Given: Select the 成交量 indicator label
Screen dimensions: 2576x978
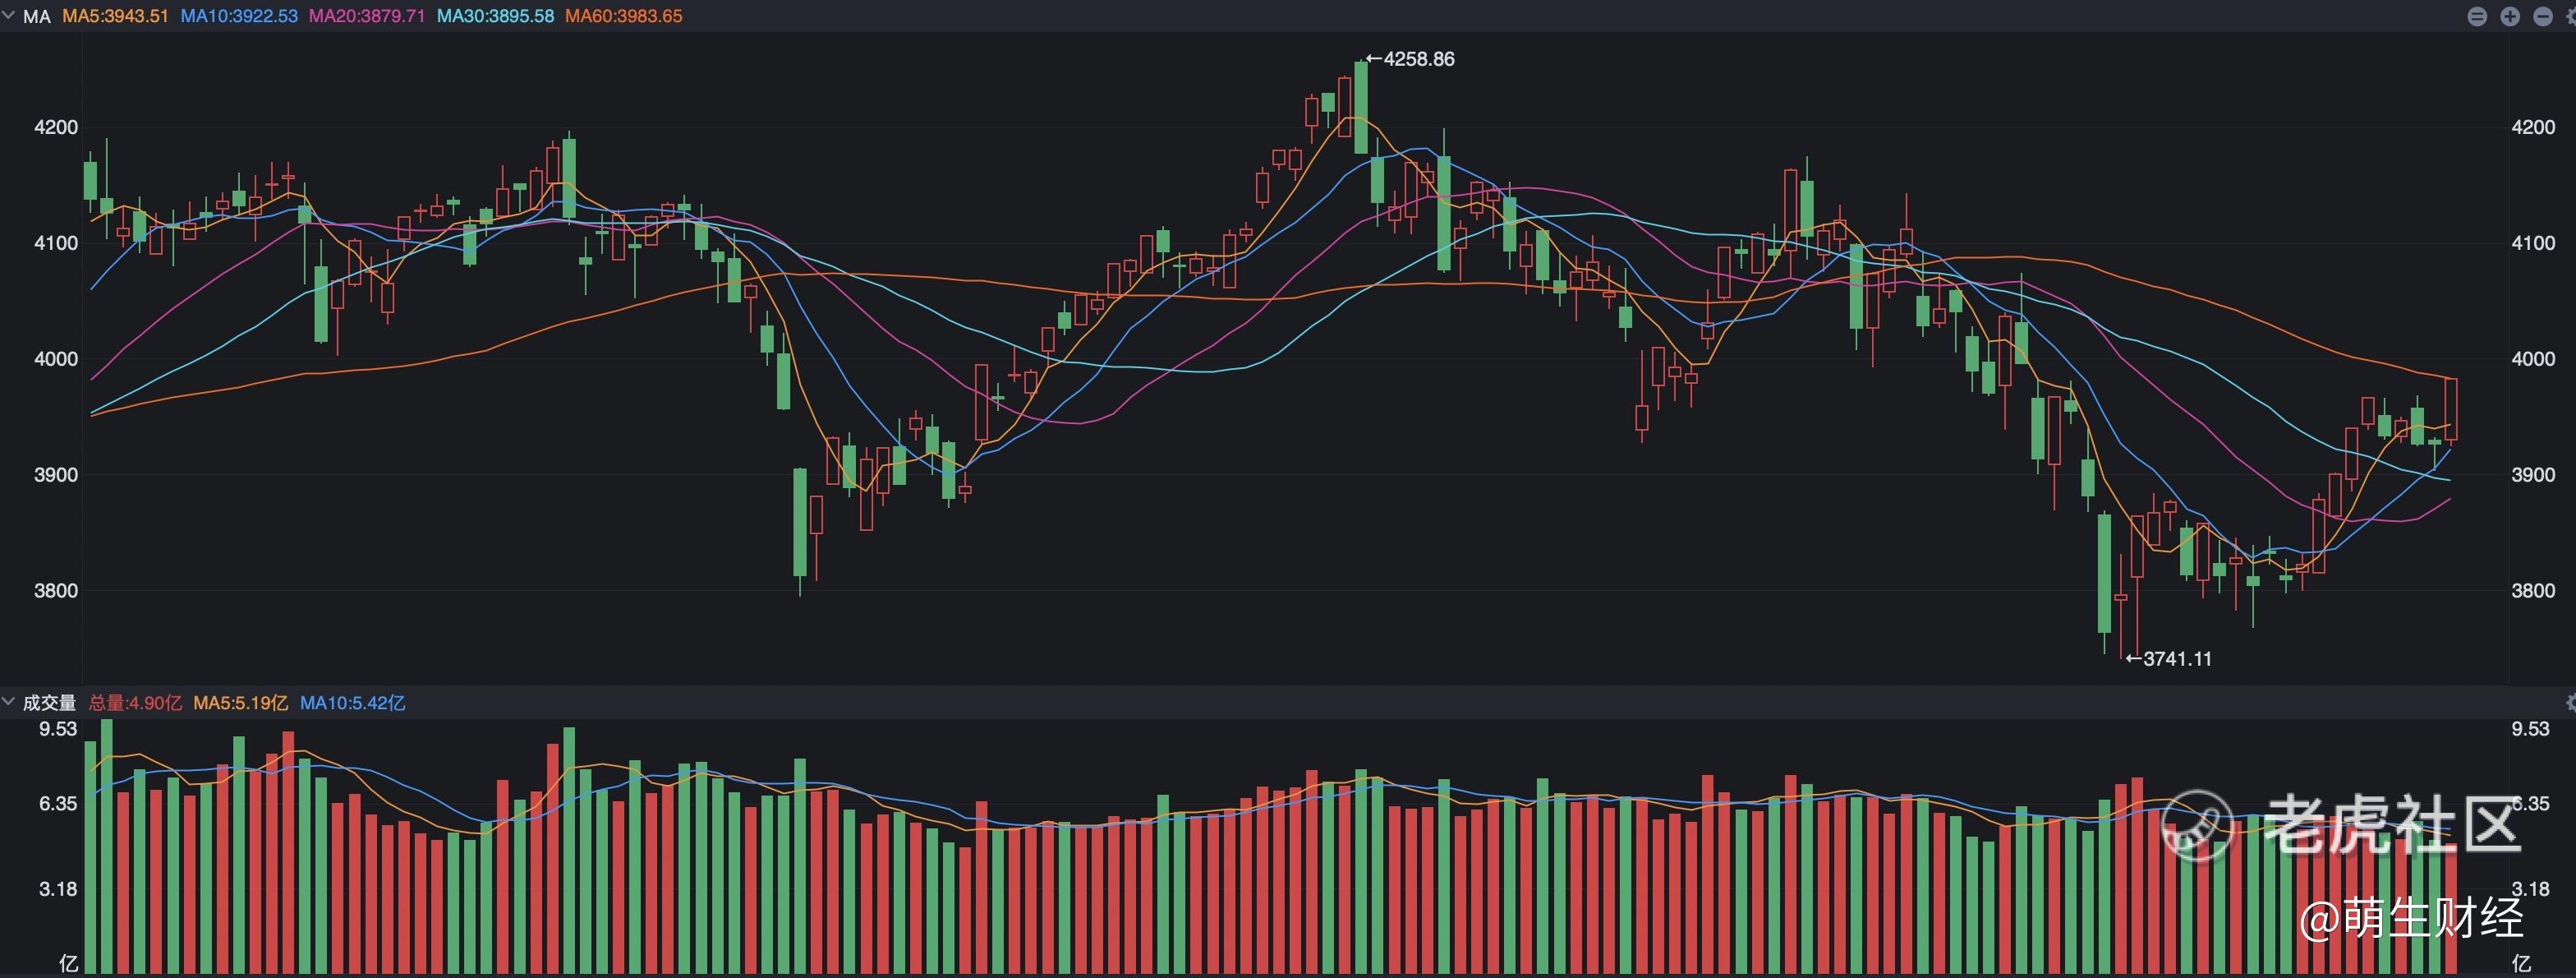Looking at the screenshot, I should 50,703.
